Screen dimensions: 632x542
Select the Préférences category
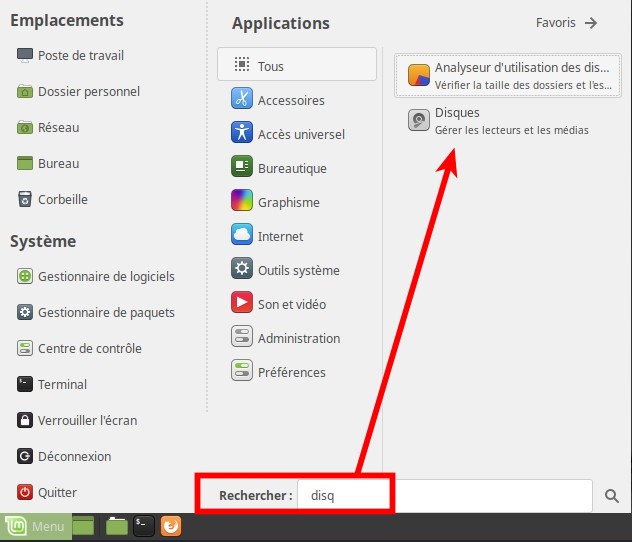291,372
